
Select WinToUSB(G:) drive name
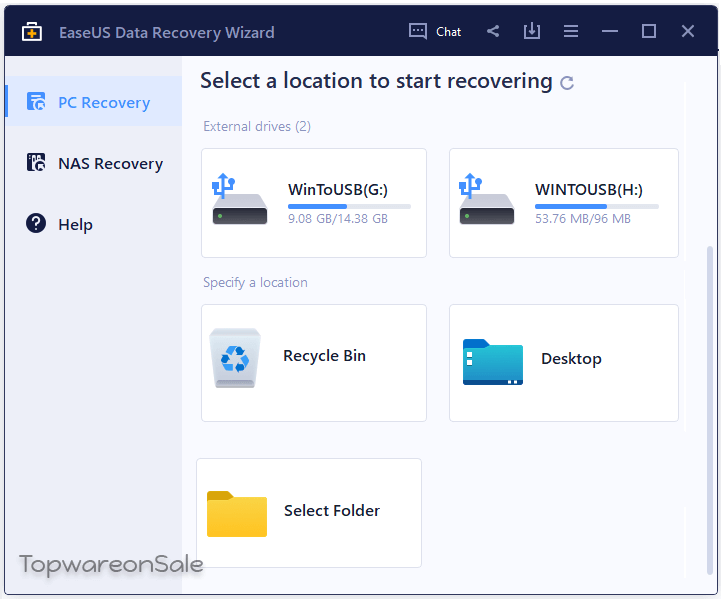click(x=338, y=189)
